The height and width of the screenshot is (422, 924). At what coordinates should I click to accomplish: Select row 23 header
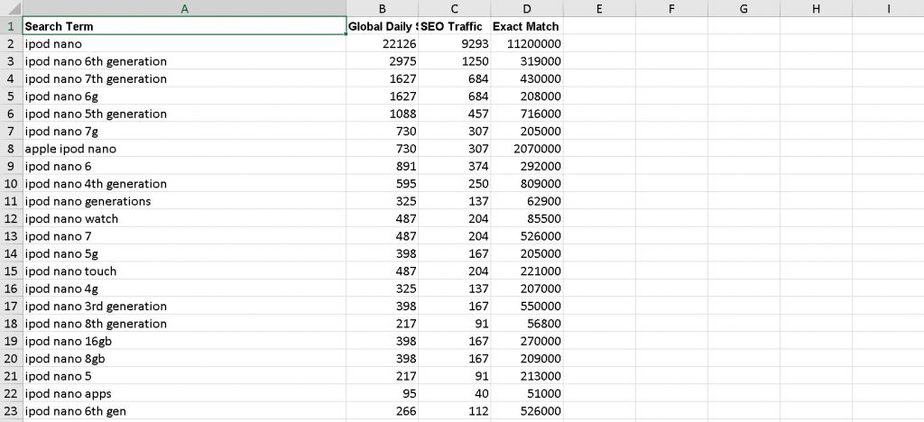(11, 411)
